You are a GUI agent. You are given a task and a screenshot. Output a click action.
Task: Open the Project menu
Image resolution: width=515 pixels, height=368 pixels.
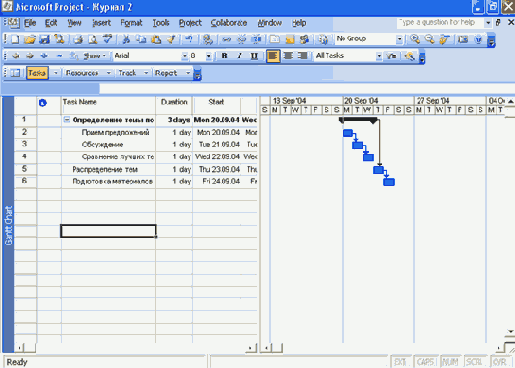[x=190, y=23]
